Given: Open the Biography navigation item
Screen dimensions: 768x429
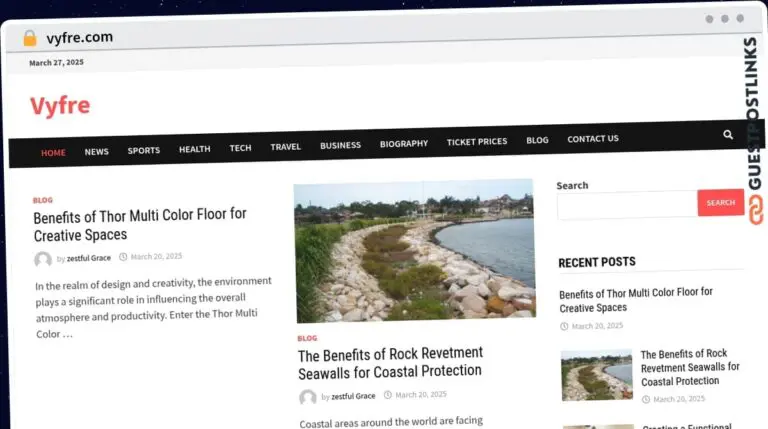Looking at the screenshot, I should (403, 144).
